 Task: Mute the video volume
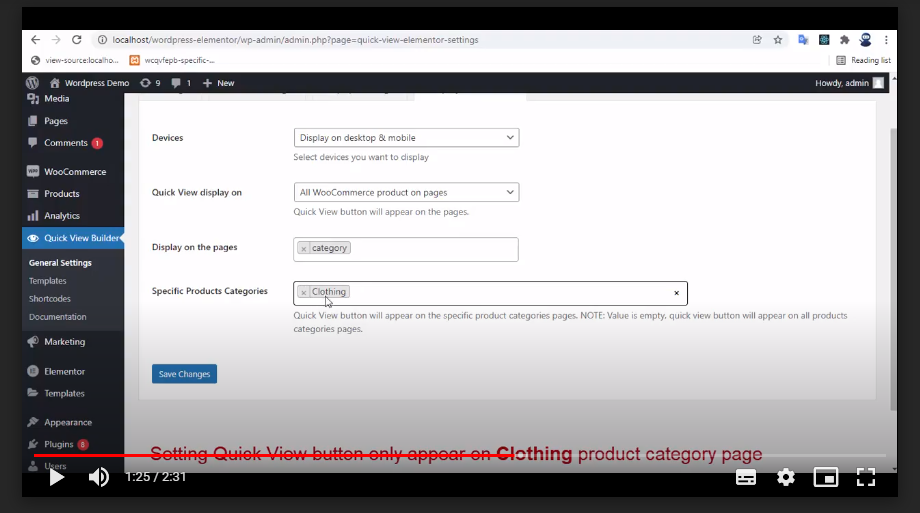pos(99,477)
